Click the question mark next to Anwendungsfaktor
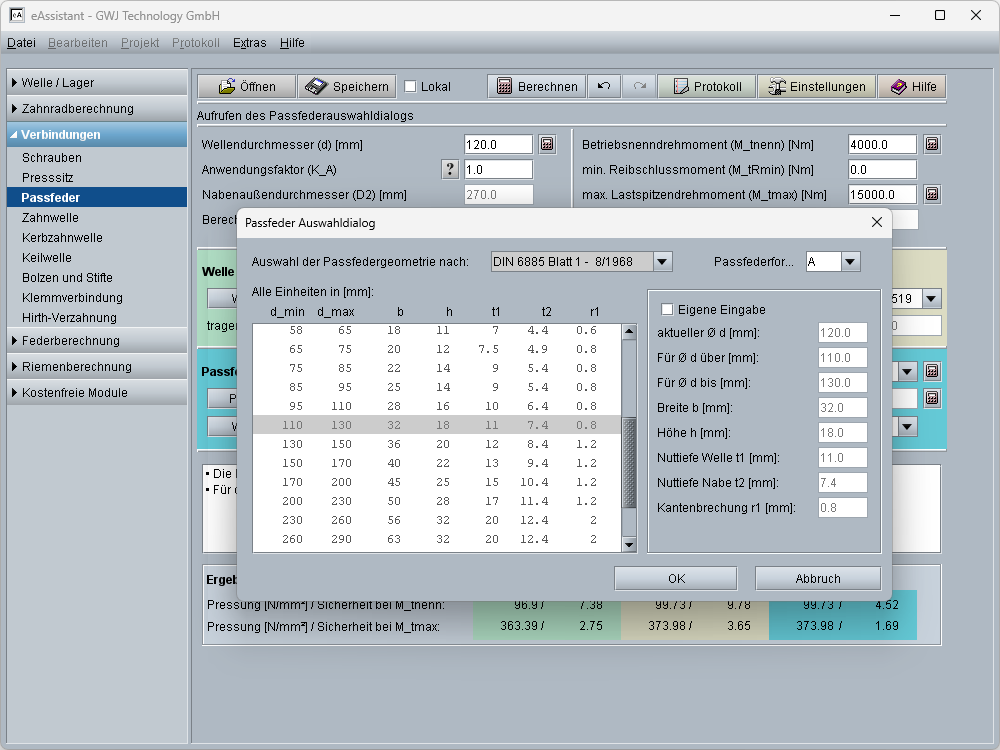Viewport: 1000px width, 750px height. tap(451, 169)
